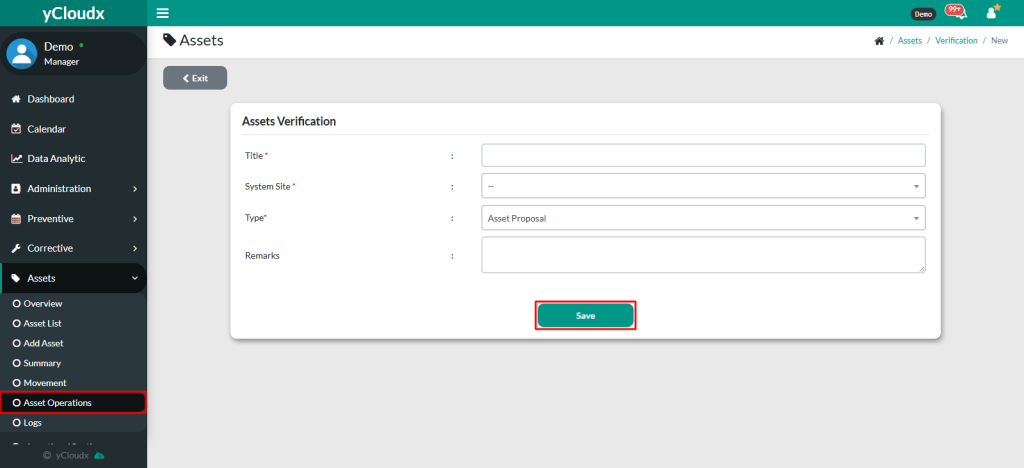This screenshot has width=1024, height=468.
Task: Click the hamburger menu icon
Action: (163, 13)
